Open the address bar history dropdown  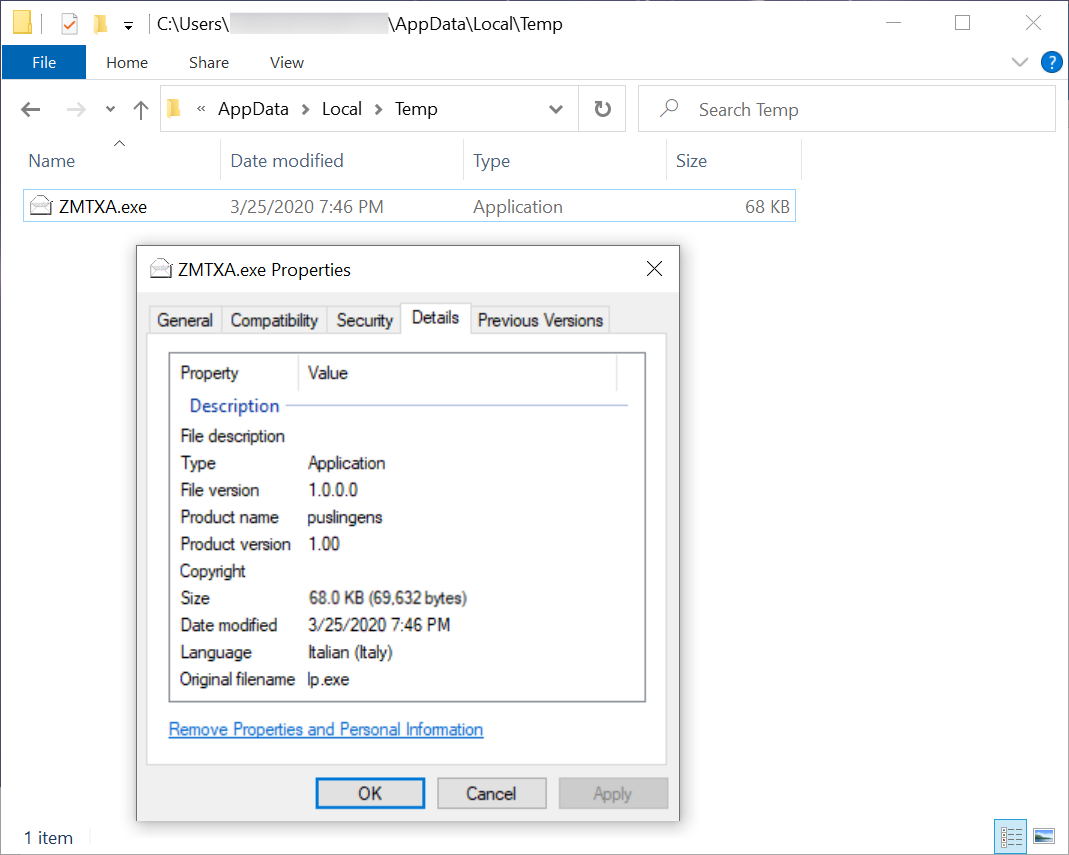click(x=556, y=108)
